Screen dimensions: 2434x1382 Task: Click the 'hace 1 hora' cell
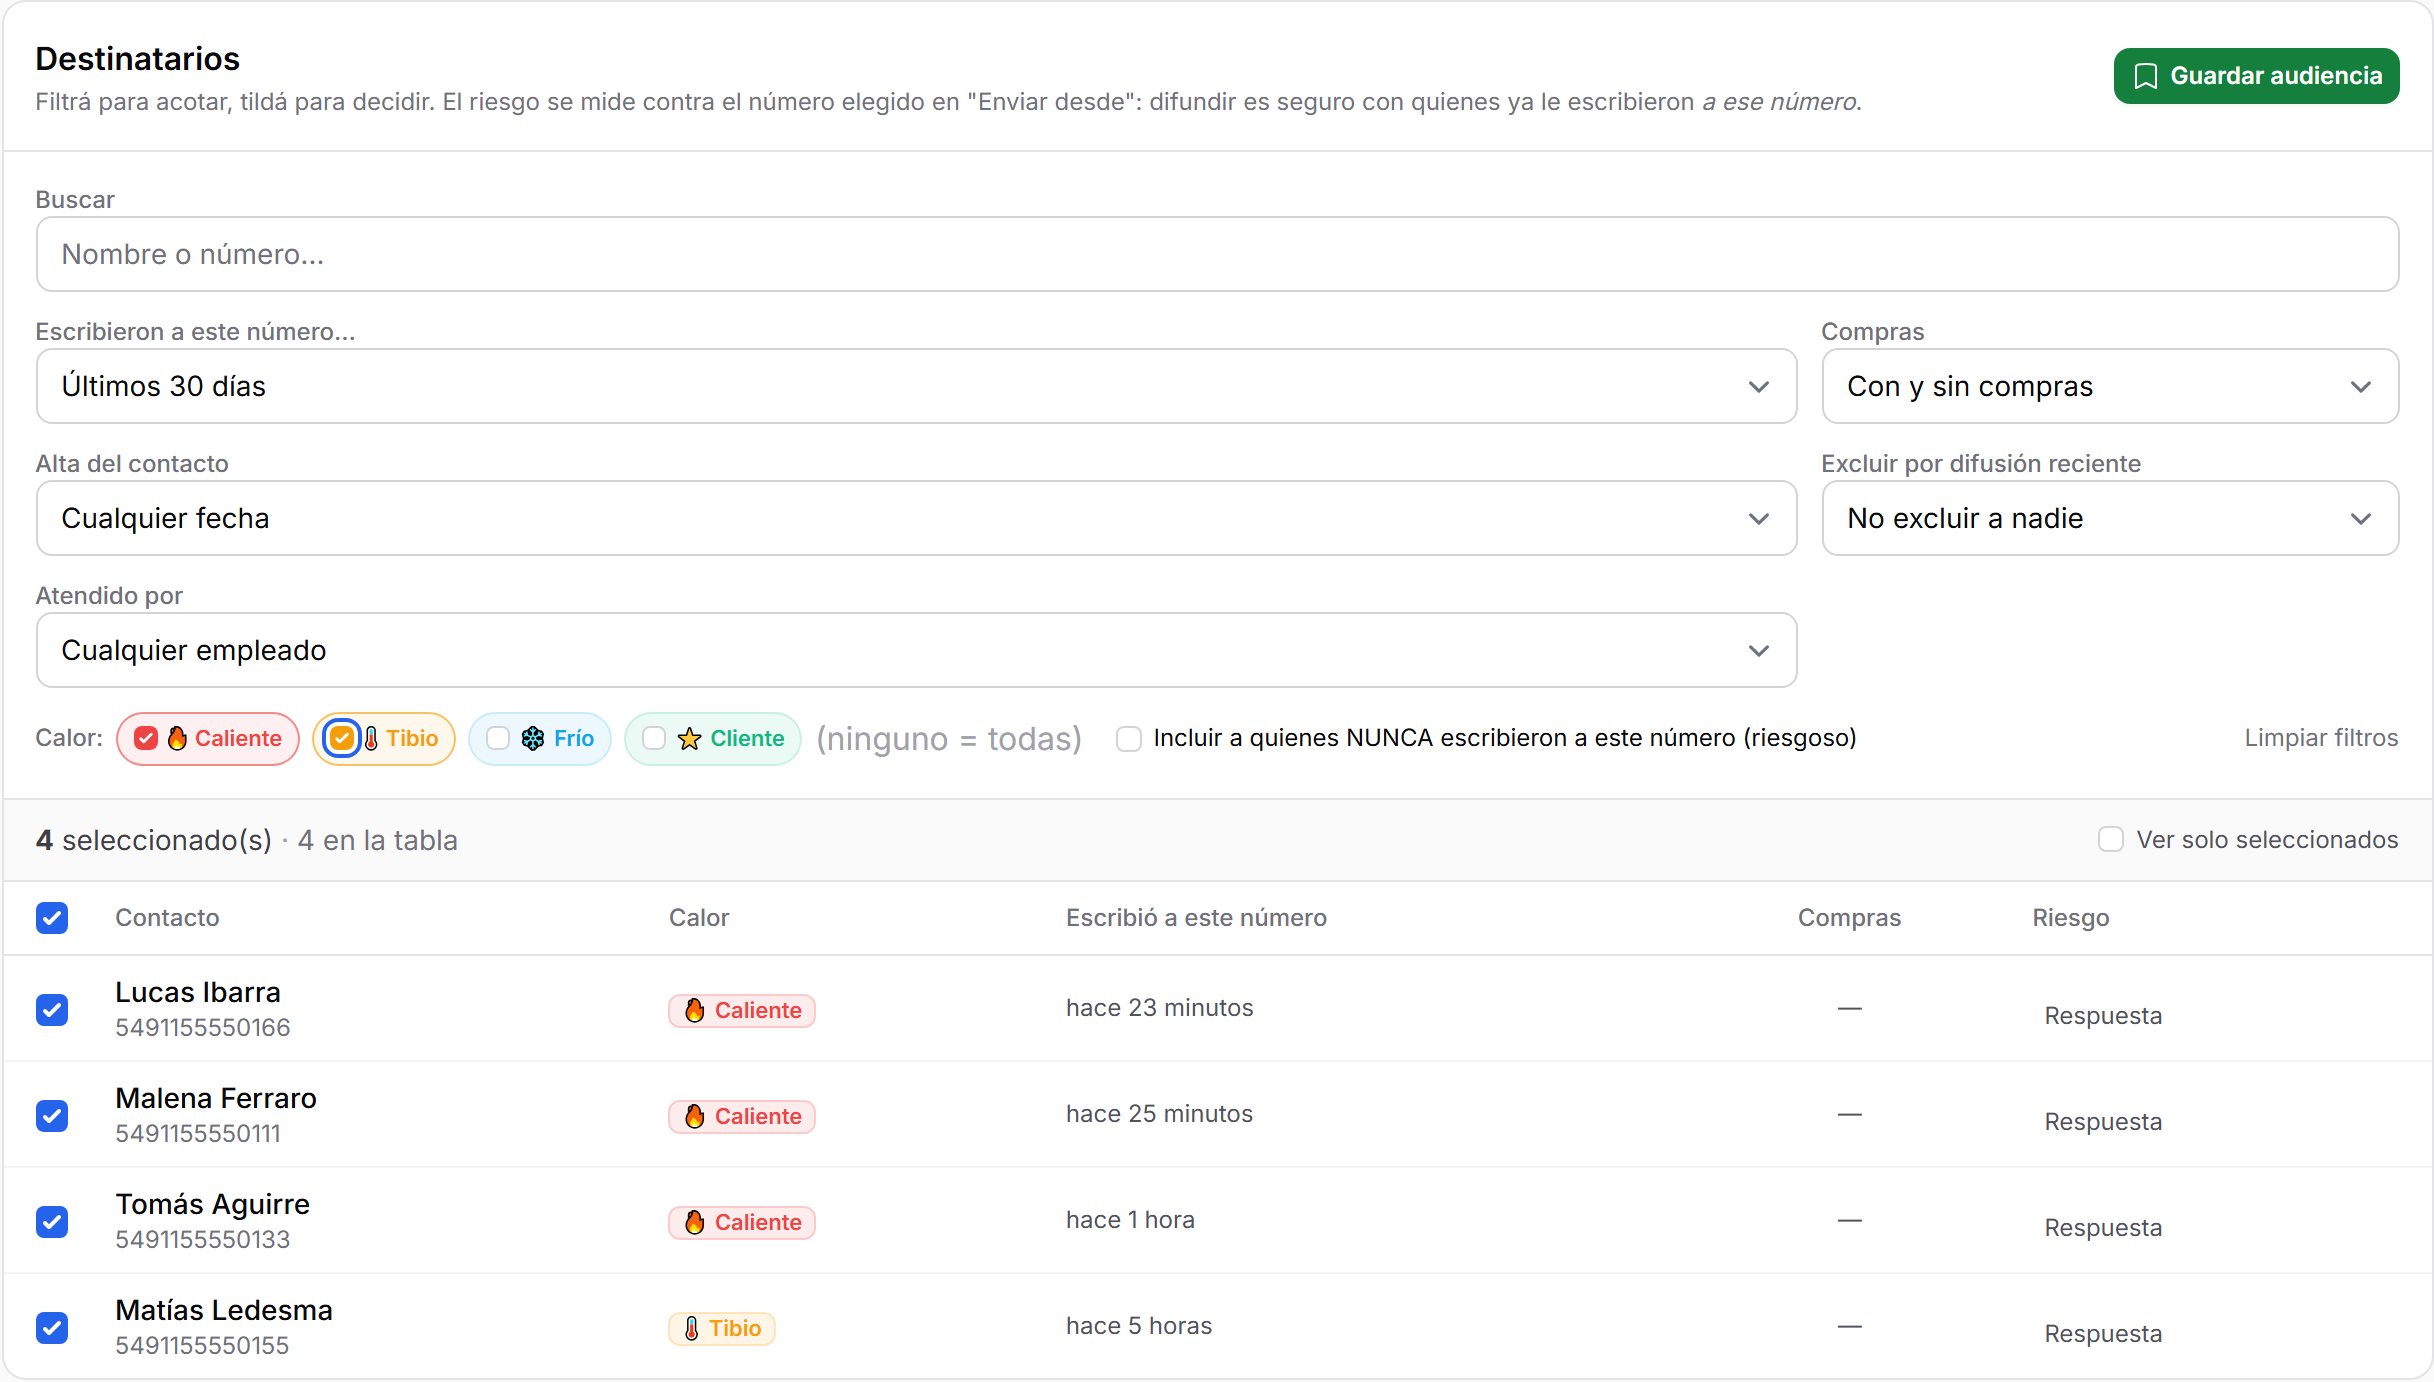click(1130, 1220)
